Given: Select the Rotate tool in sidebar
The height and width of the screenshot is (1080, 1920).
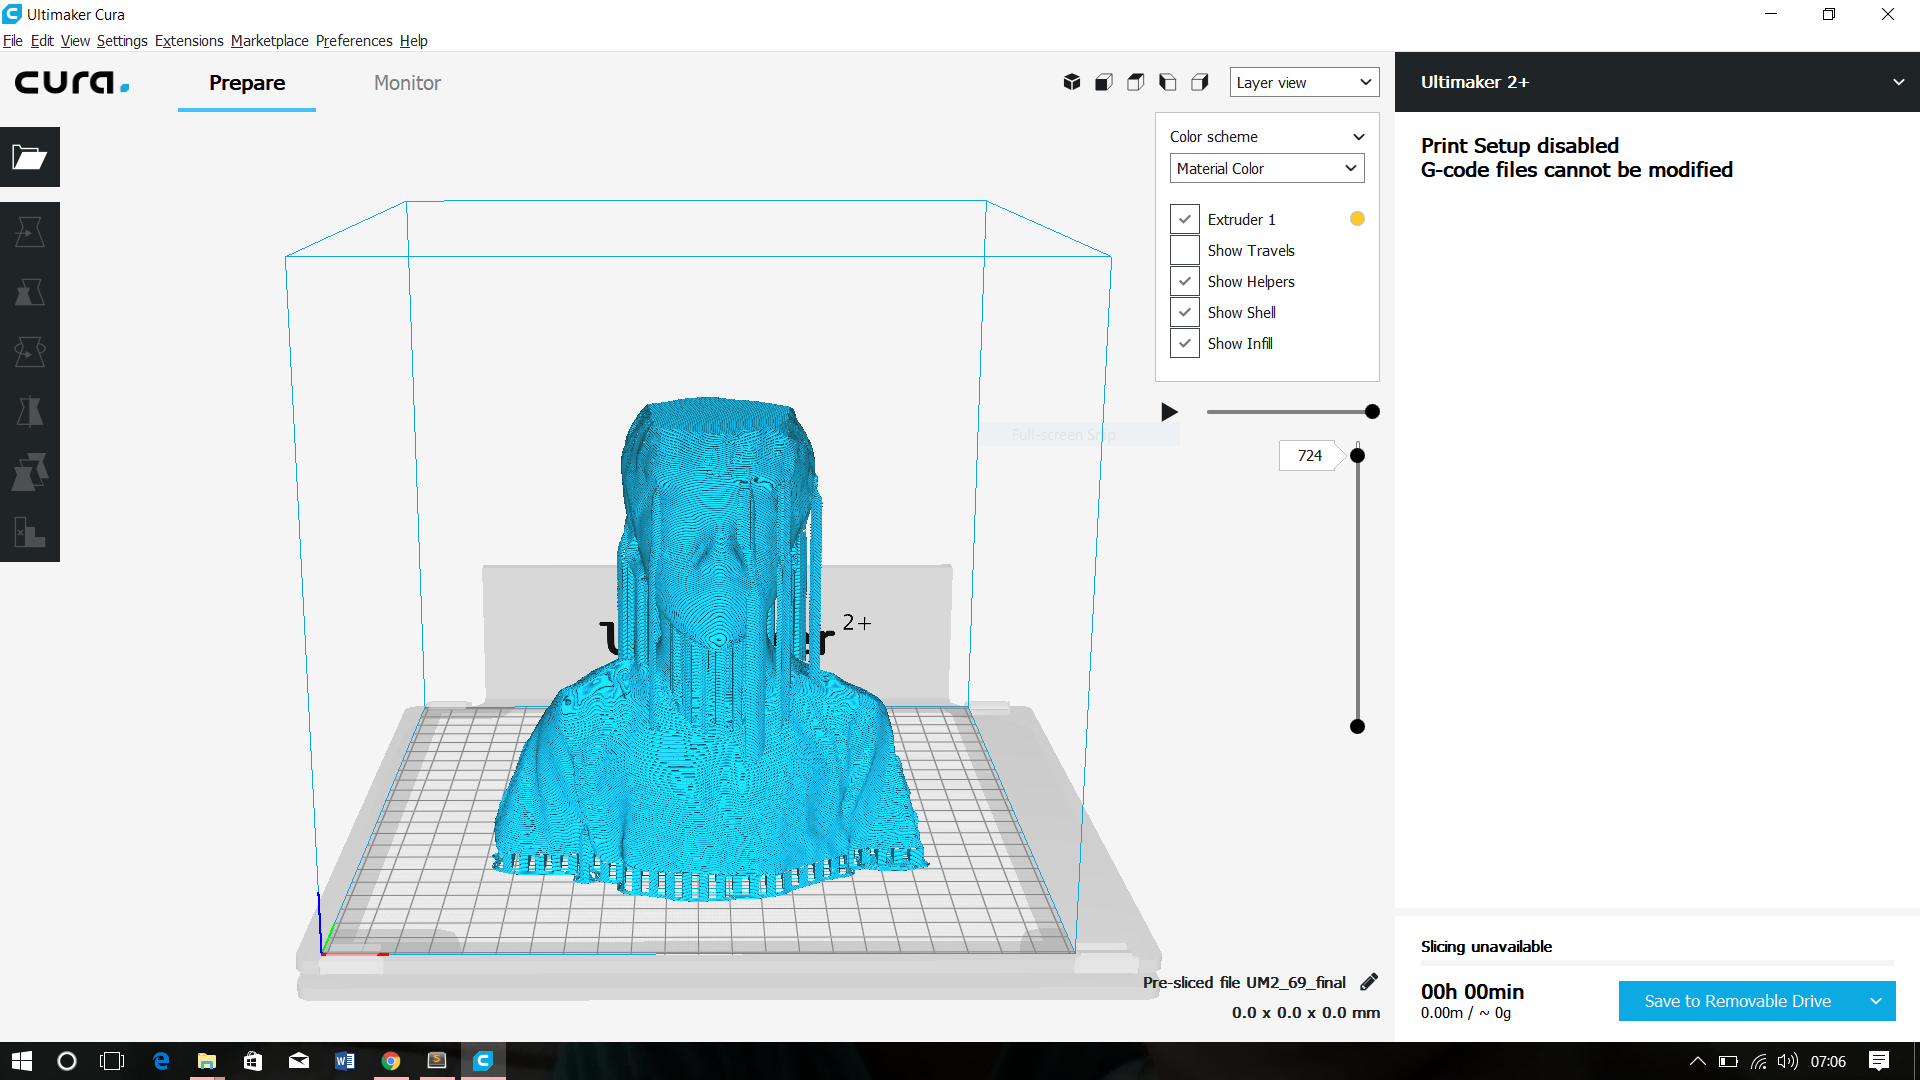Looking at the screenshot, I should (x=29, y=352).
